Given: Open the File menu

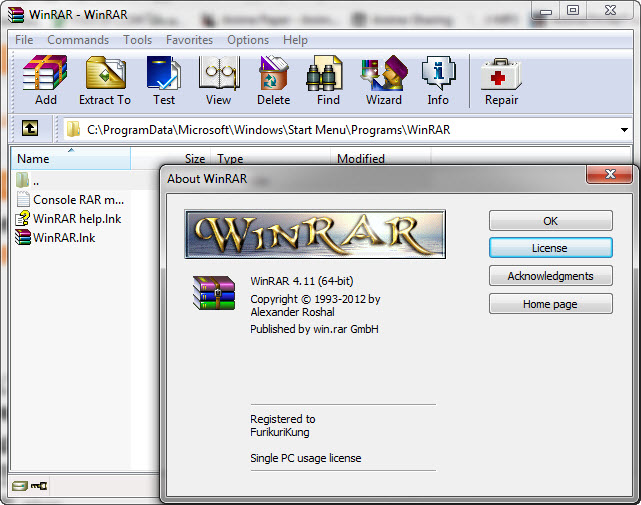Looking at the screenshot, I should (24, 40).
